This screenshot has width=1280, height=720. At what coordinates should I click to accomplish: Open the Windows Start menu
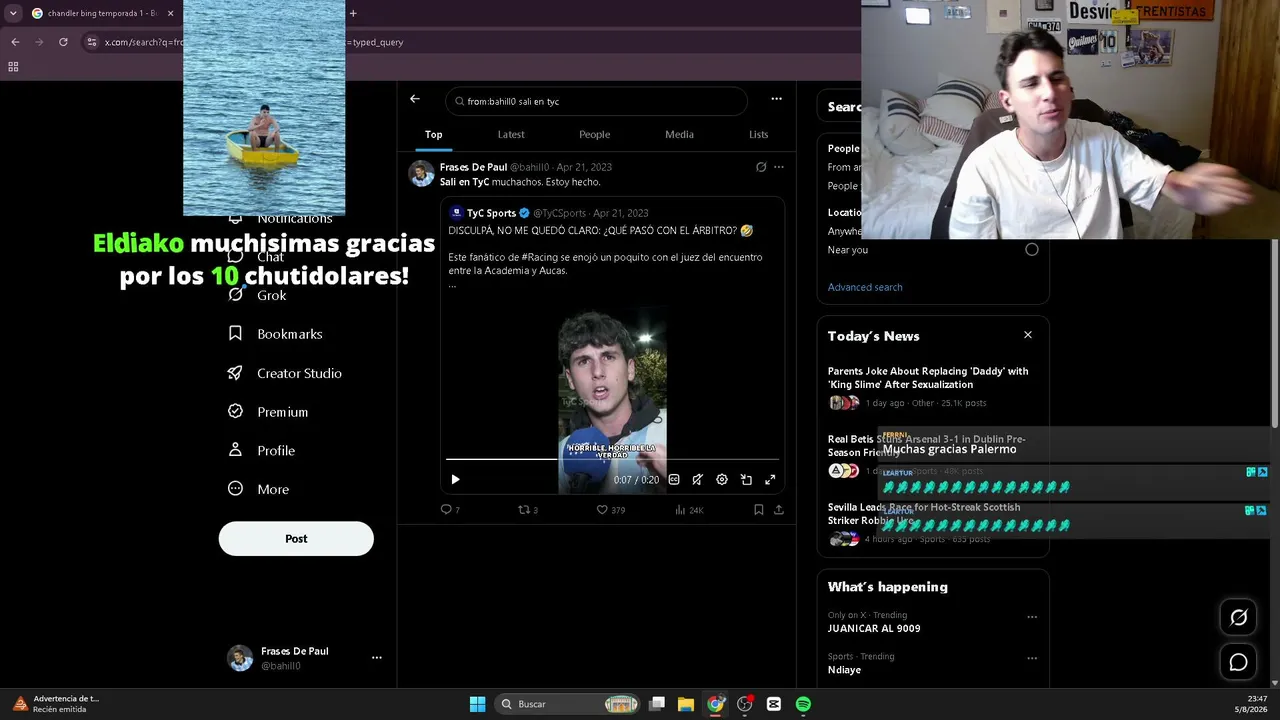click(477, 704)
